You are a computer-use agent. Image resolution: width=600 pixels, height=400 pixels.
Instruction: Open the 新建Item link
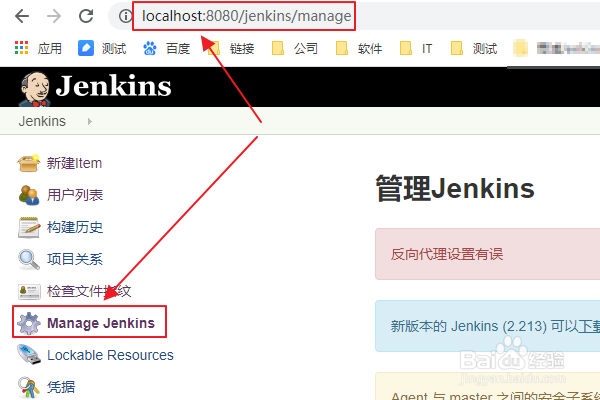74,163
